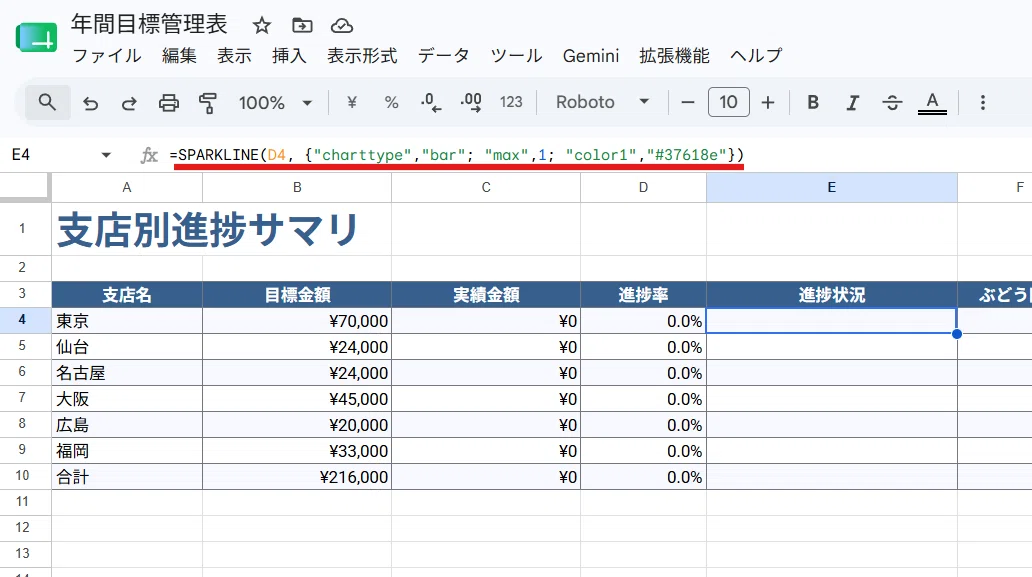The width and height of the screenshot is (1032, 577).
Task: Undo the last action
Action: pos(90,103)
